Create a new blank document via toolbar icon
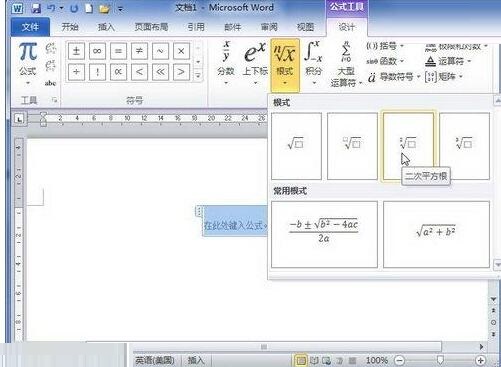The height and width of the screenshot is (367, 501). point(89,8)
